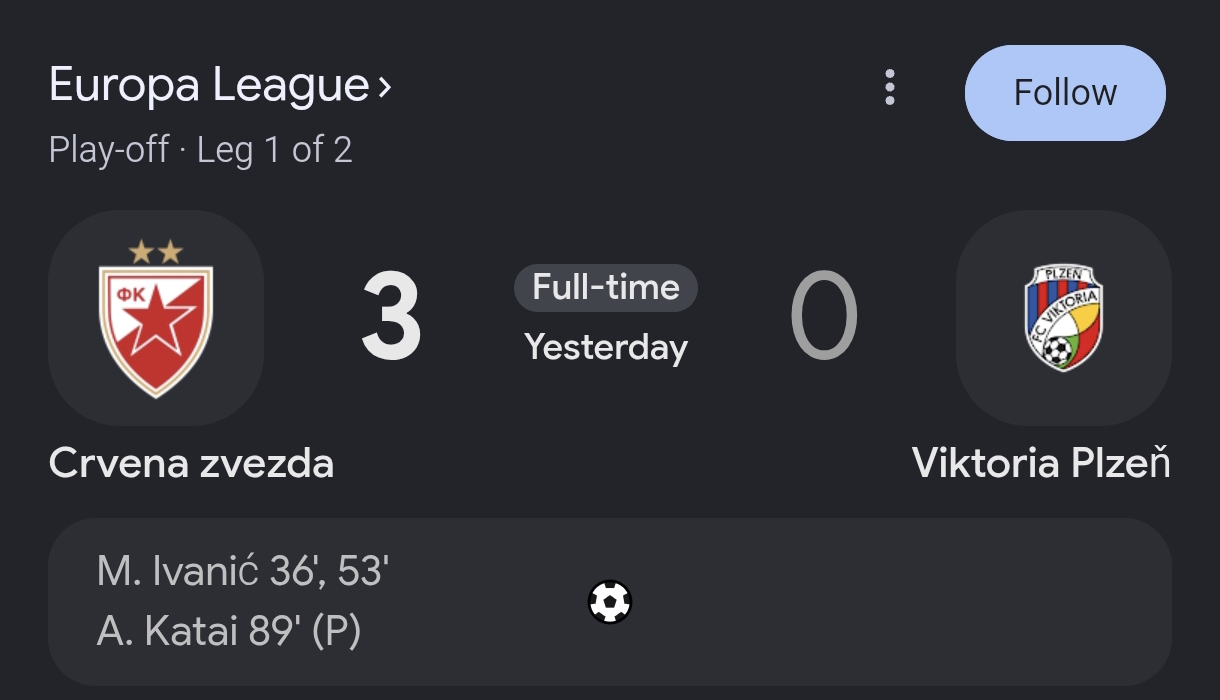Click the gold stars above Crvena zvezda crest

point(156,252)
